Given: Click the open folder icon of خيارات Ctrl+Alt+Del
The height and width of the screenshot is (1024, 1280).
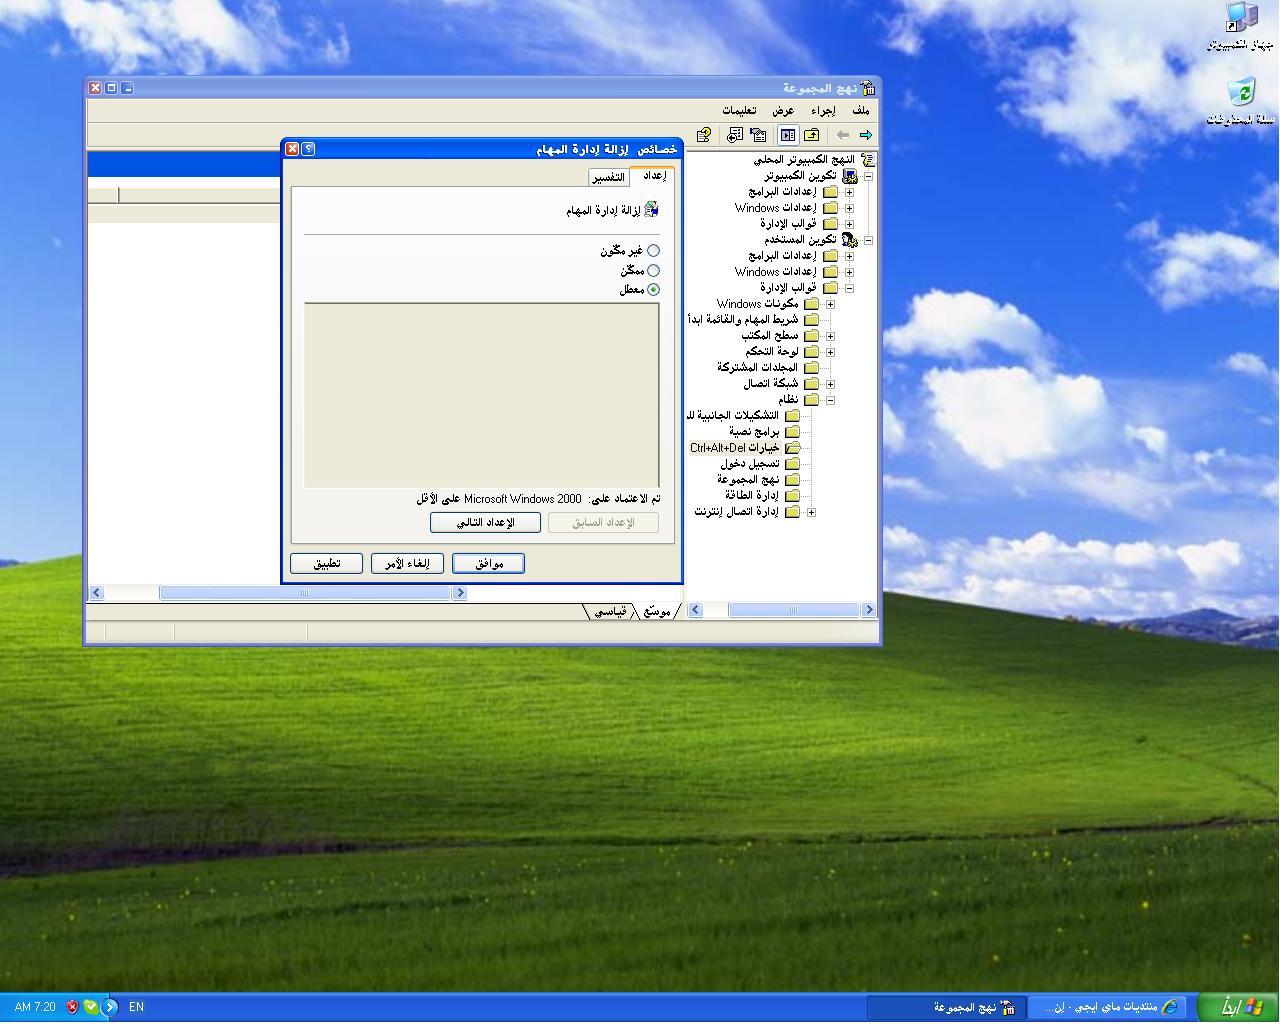Looking at the screenshot, I should (792, 448).
